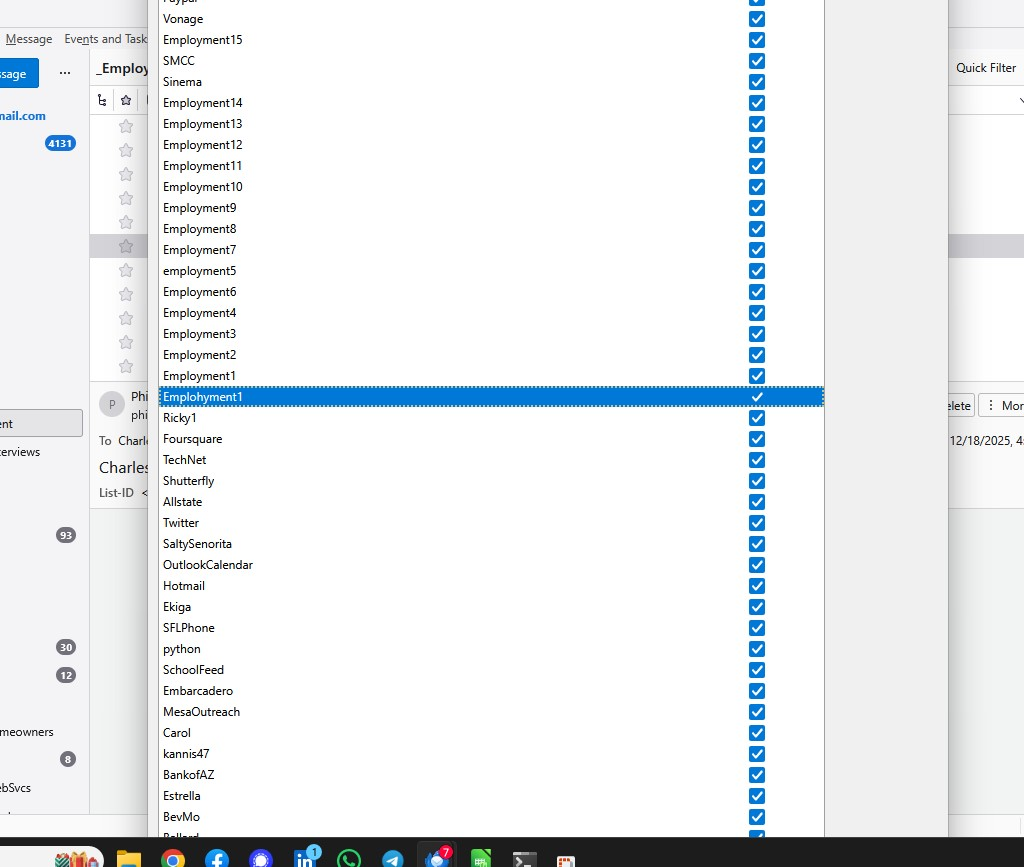Select the correctly spelled Employment1 row
This screenshot has width=1024, height=867.
(x=491, y=376)
